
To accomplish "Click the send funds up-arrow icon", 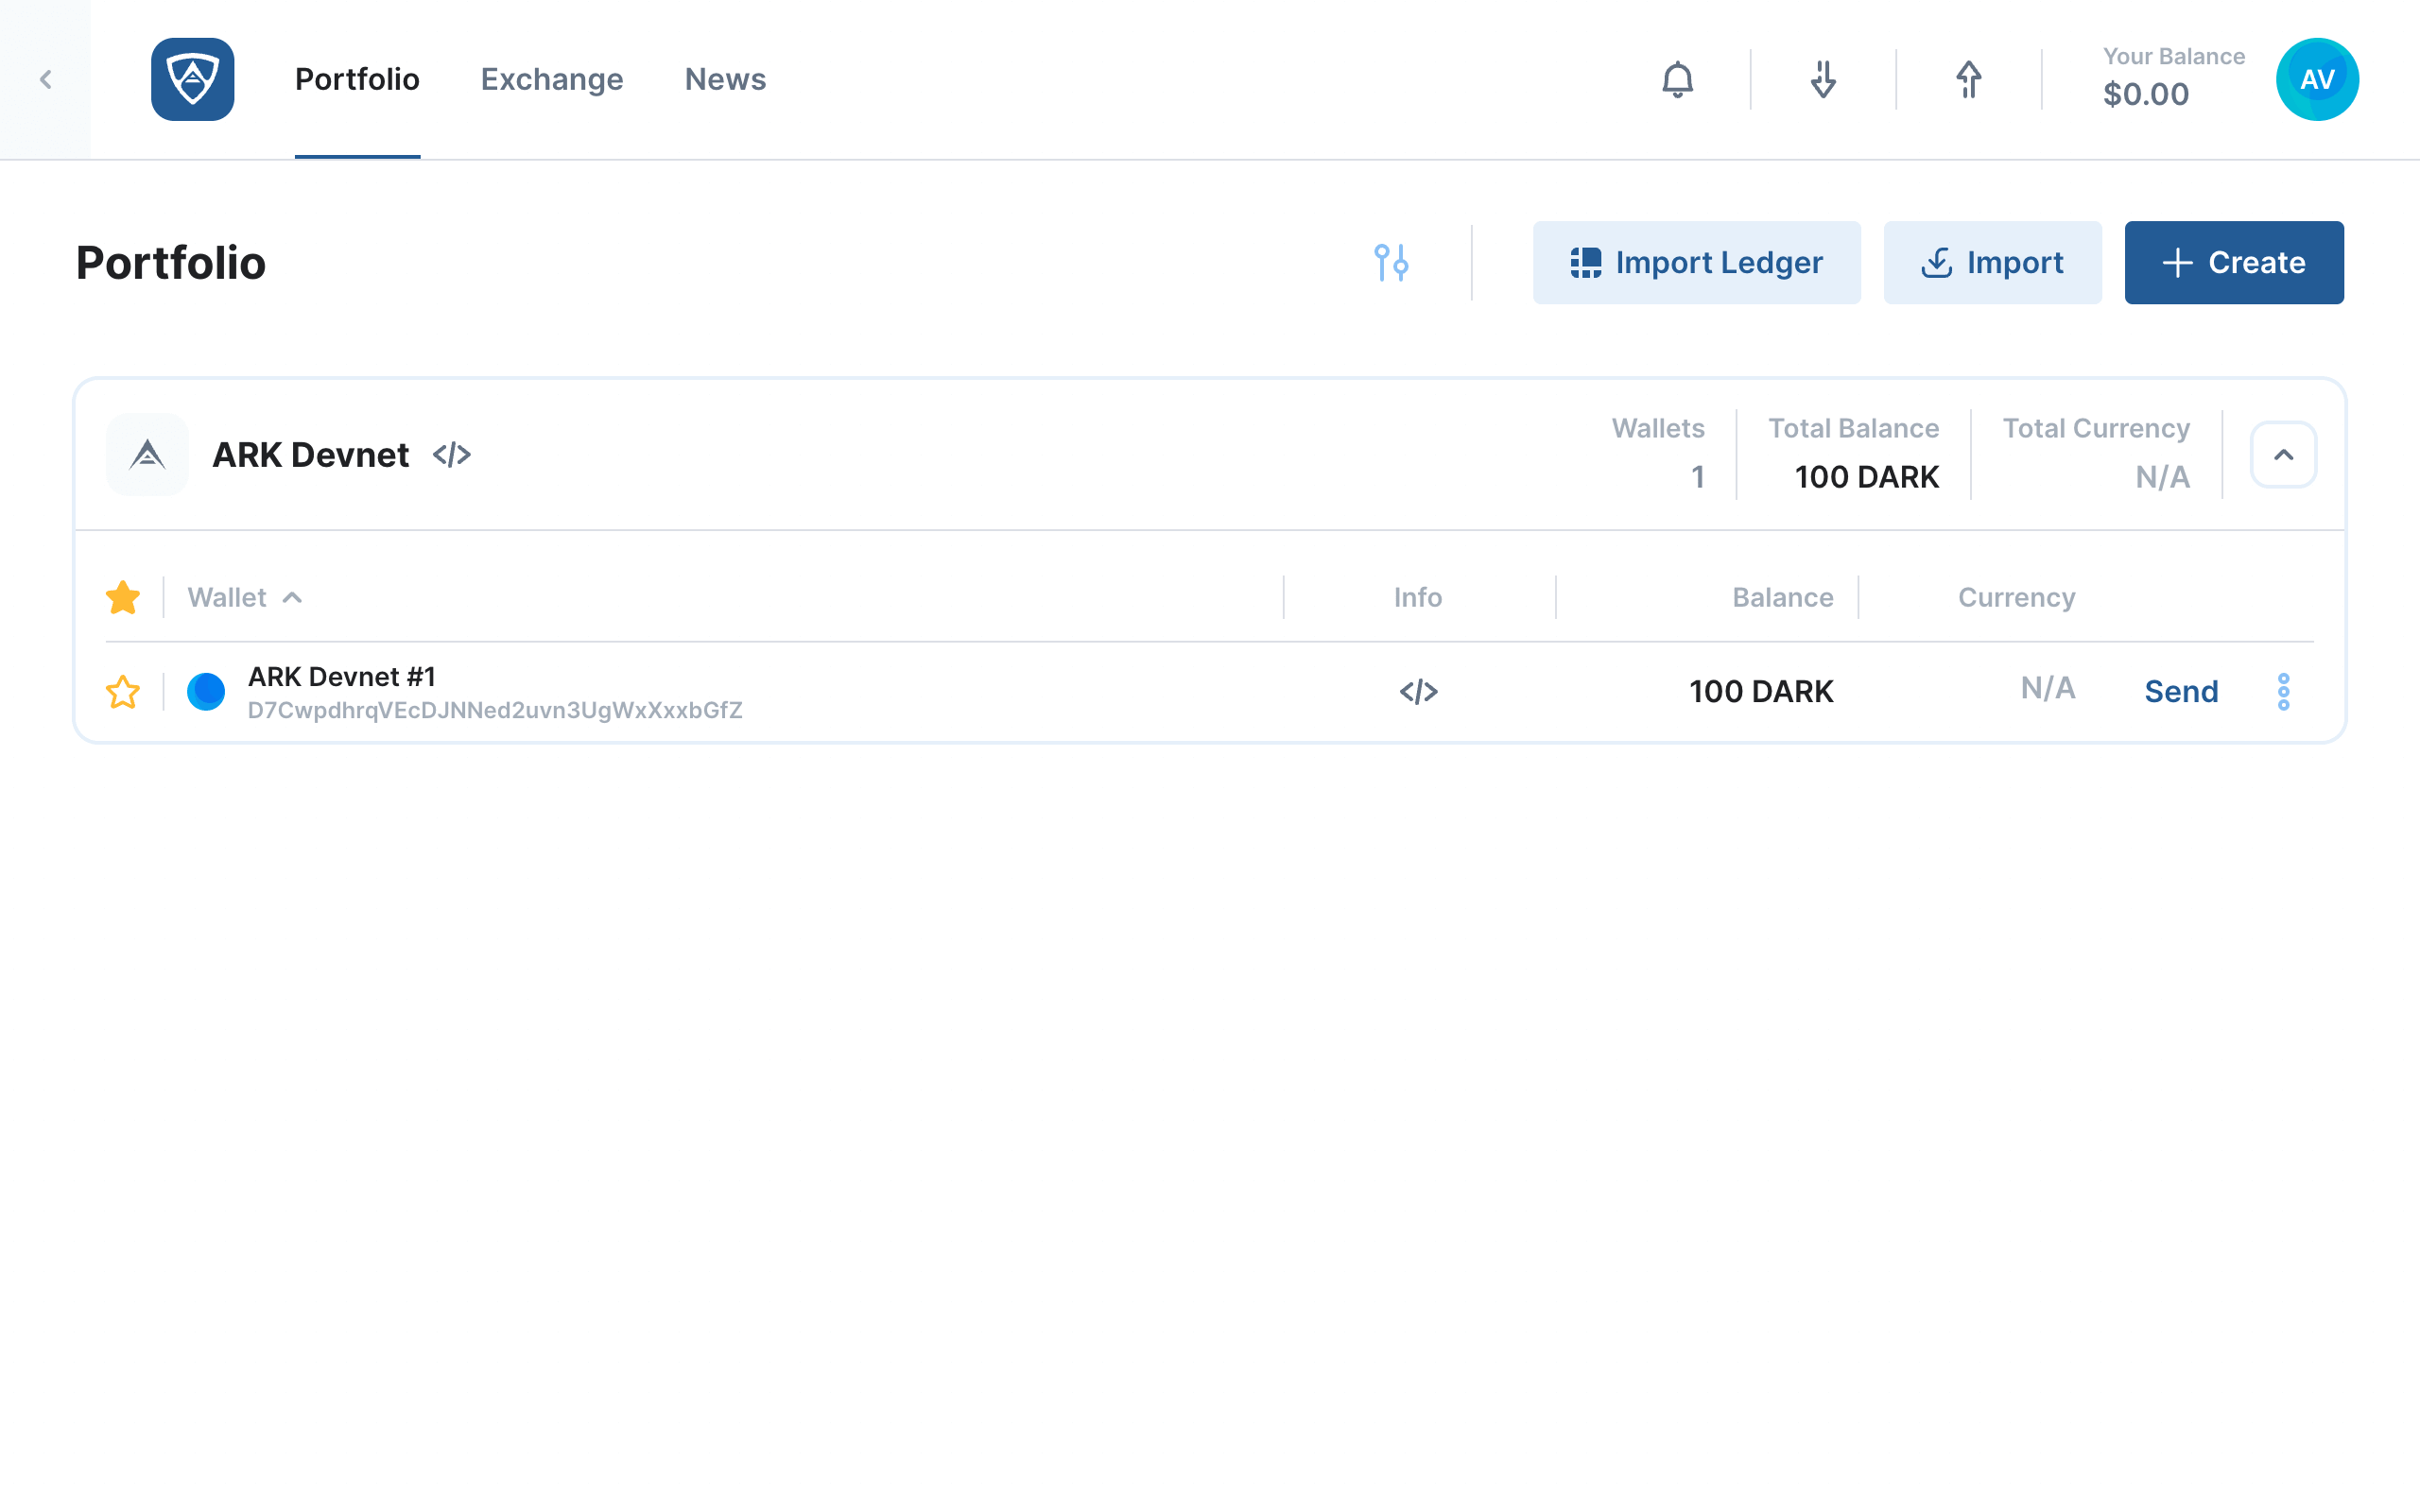I will click(x=1968, y=79).
